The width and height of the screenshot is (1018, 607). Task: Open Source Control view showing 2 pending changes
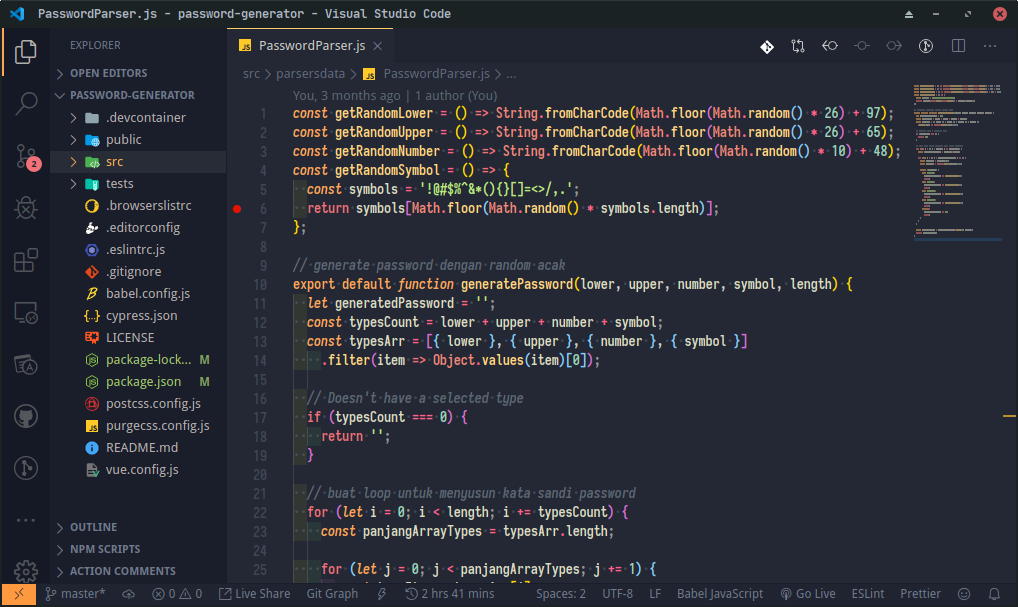click(x=25, y=157)
